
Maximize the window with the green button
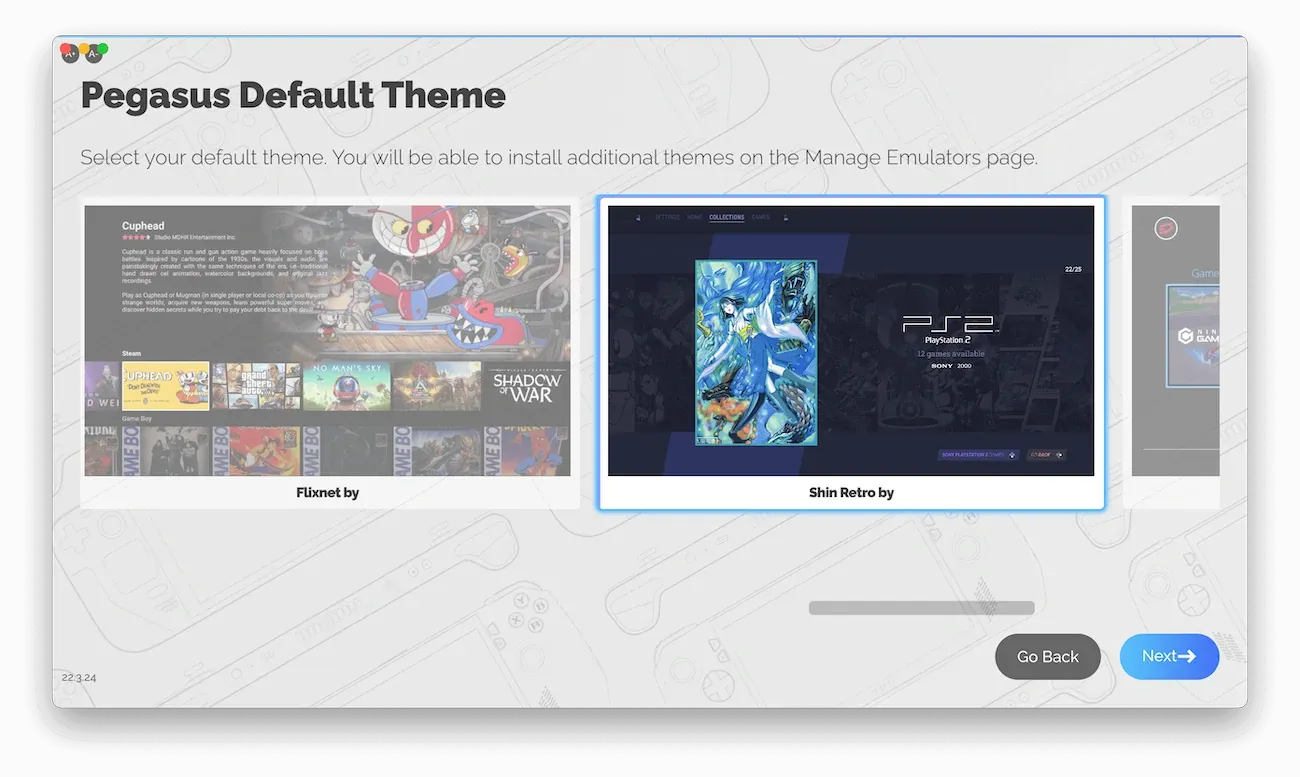102,48
